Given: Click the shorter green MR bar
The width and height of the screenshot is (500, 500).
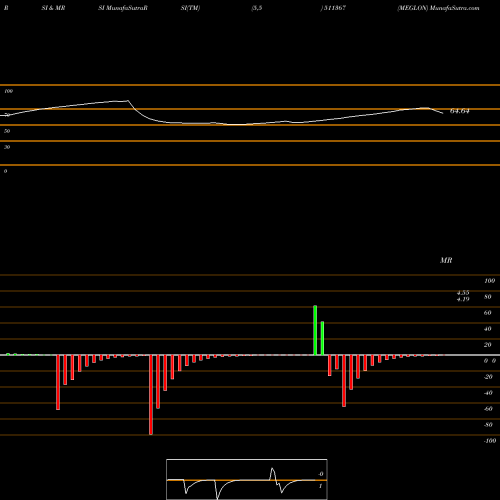Looking at the screenshot, I should click(322, 338).
